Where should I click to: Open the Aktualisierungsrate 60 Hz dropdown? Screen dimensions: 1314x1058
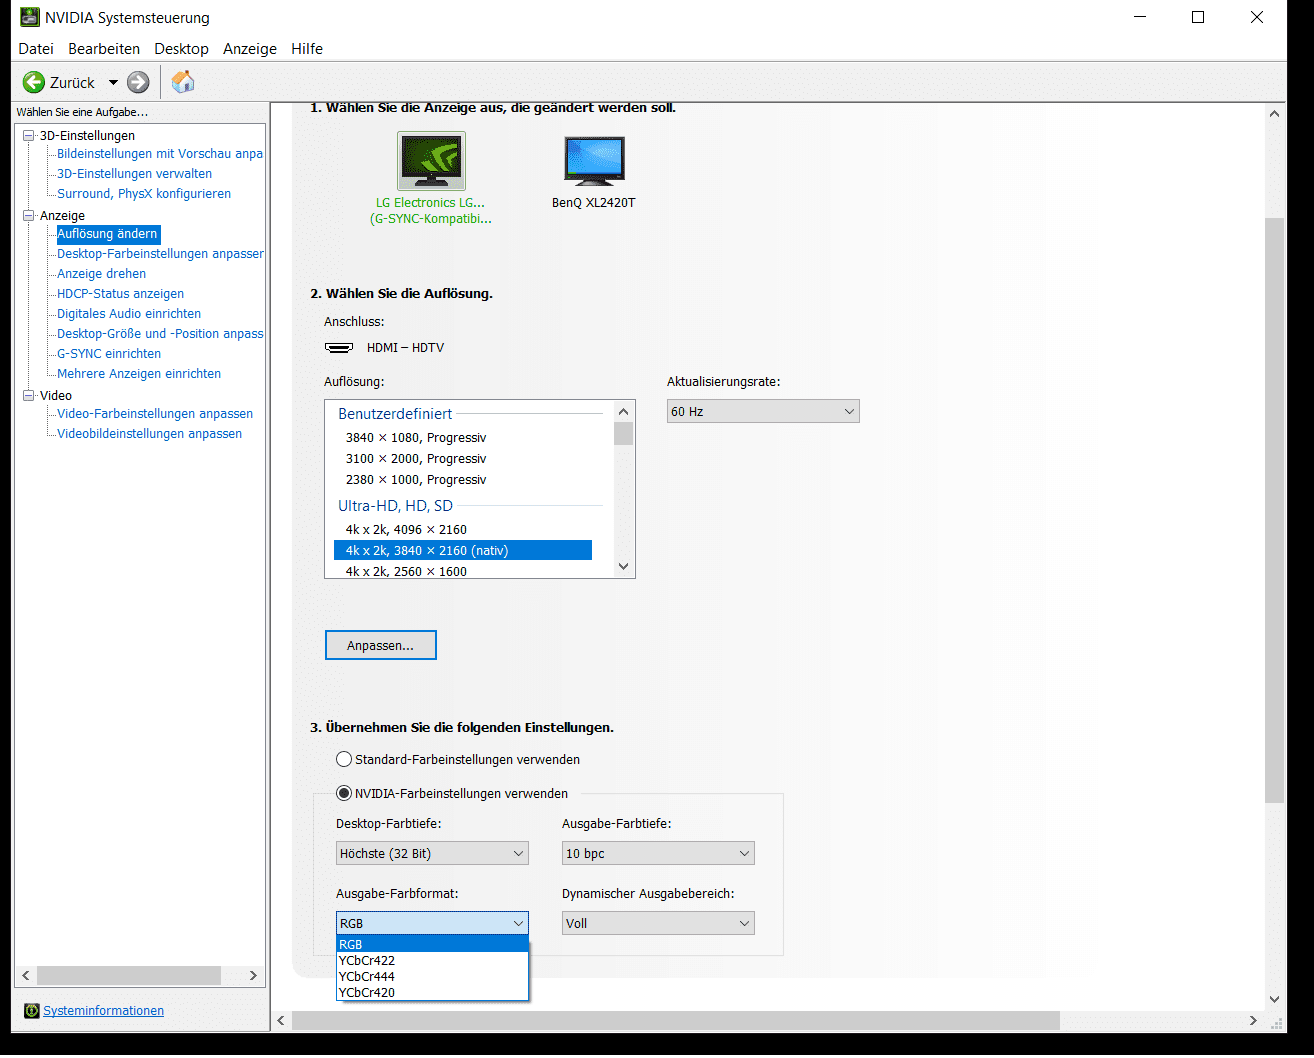coord(763,412)
